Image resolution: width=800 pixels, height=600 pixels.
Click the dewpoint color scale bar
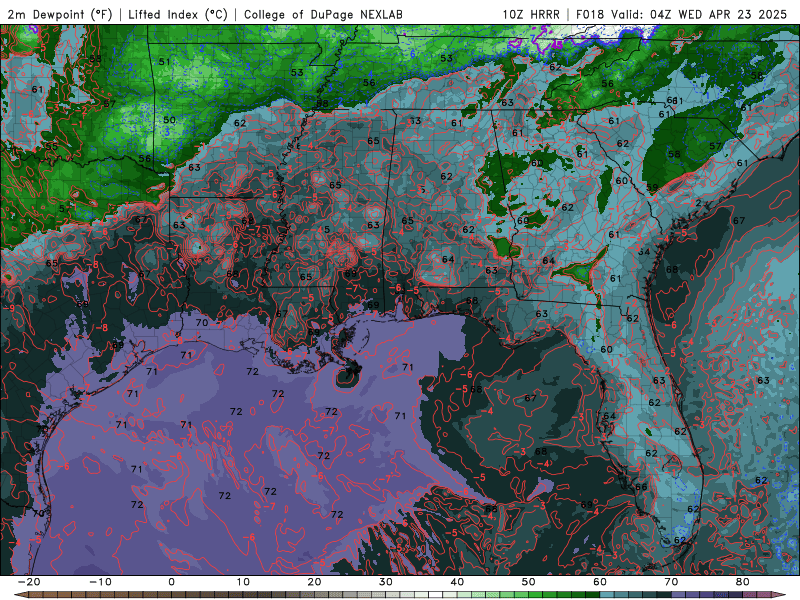pyautogui.click(x=400, y=595)
